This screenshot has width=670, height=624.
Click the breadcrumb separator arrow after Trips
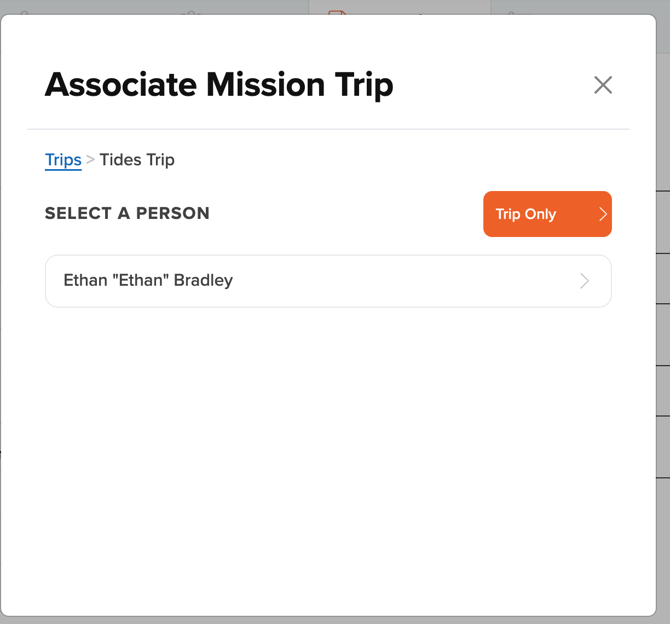coord(90,160)
